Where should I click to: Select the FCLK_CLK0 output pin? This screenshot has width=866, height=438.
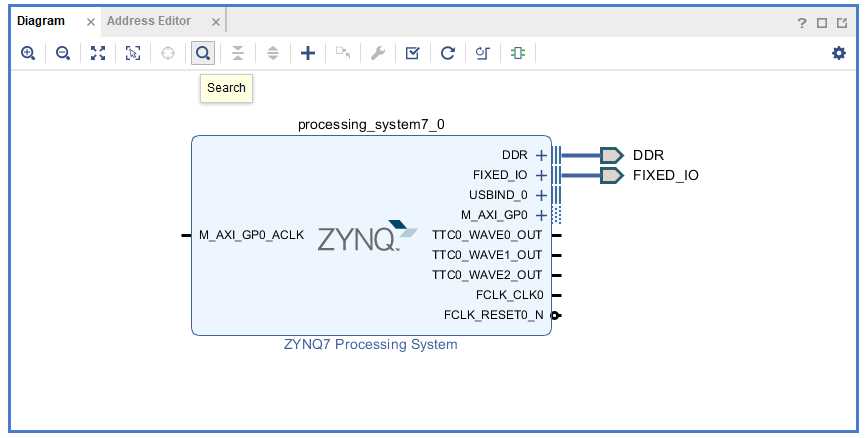pos(557,295)
